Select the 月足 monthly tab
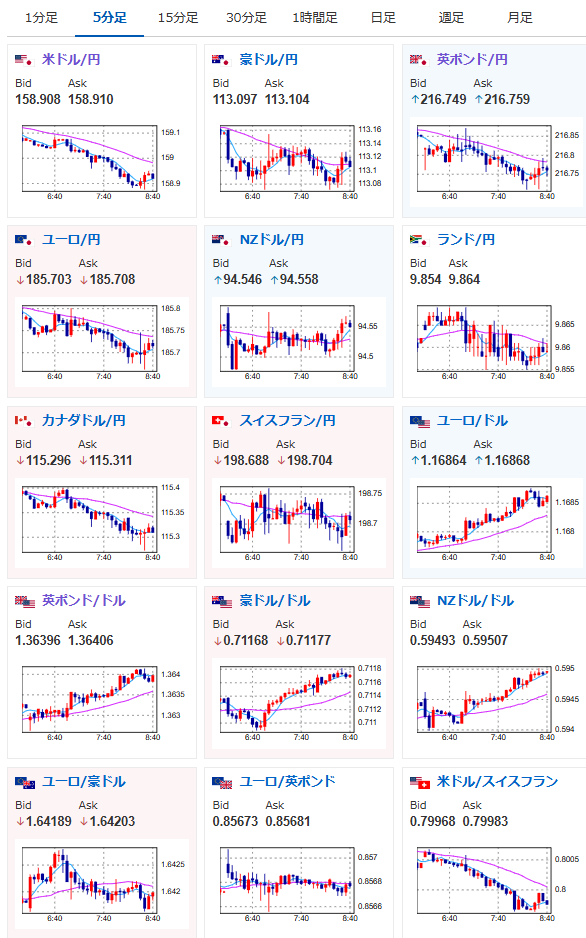The image size is (586, 938). [520, 18]
